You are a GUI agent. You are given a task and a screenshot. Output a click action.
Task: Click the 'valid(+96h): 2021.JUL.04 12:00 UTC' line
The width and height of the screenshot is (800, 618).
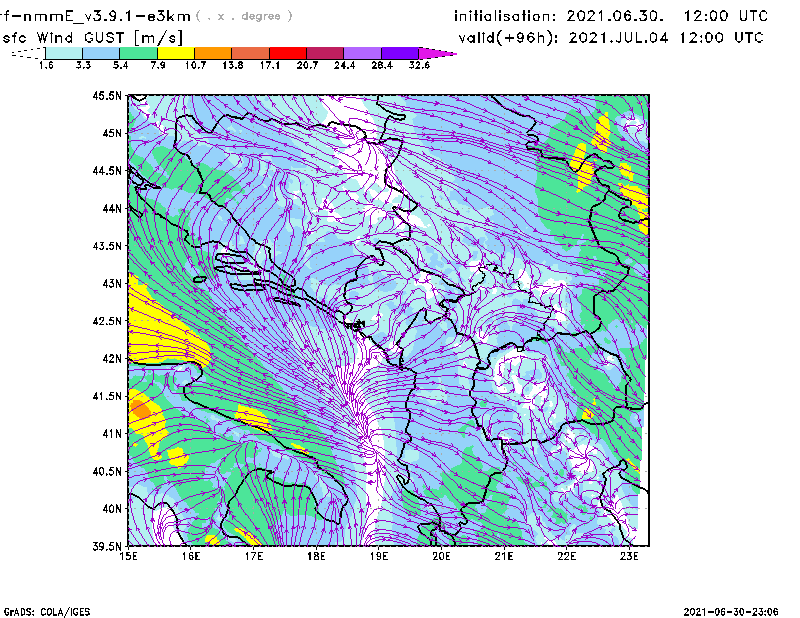point(611,38)
